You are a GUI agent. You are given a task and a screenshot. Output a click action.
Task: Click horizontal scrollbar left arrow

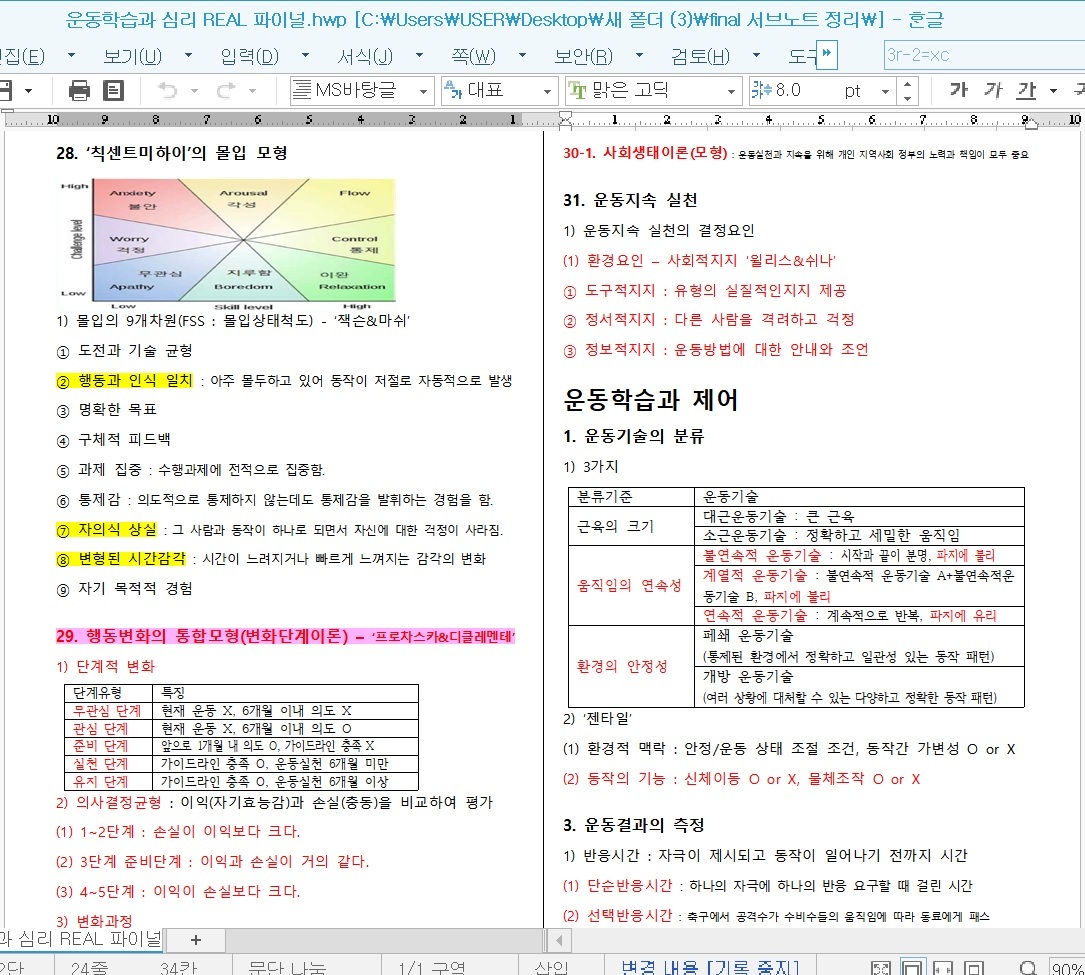(559, 940)
